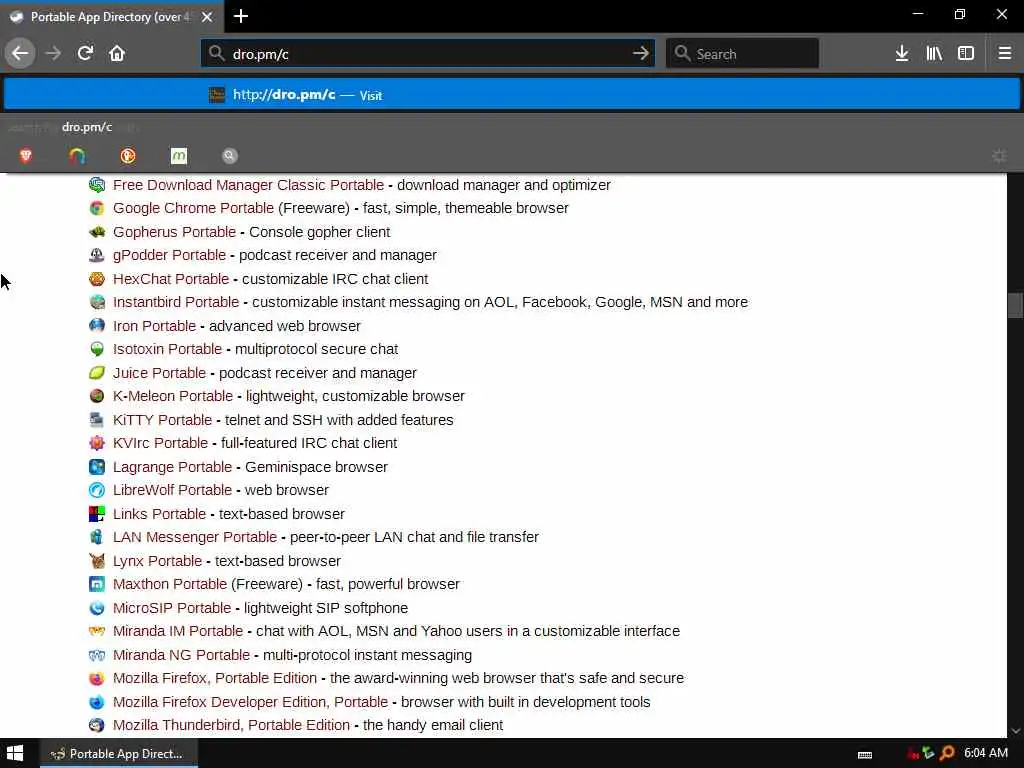The width and height of the screenshot is (1024, 768).
Task: Visit the http://dro.pm/c suggestion
Action: [512, 95]
